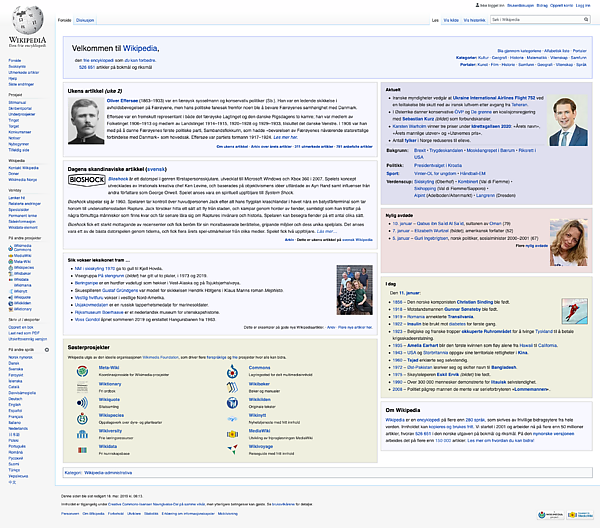Open Siste endringer in sidebar
This screenshot has width=600, height=528.
click(21, 84)
